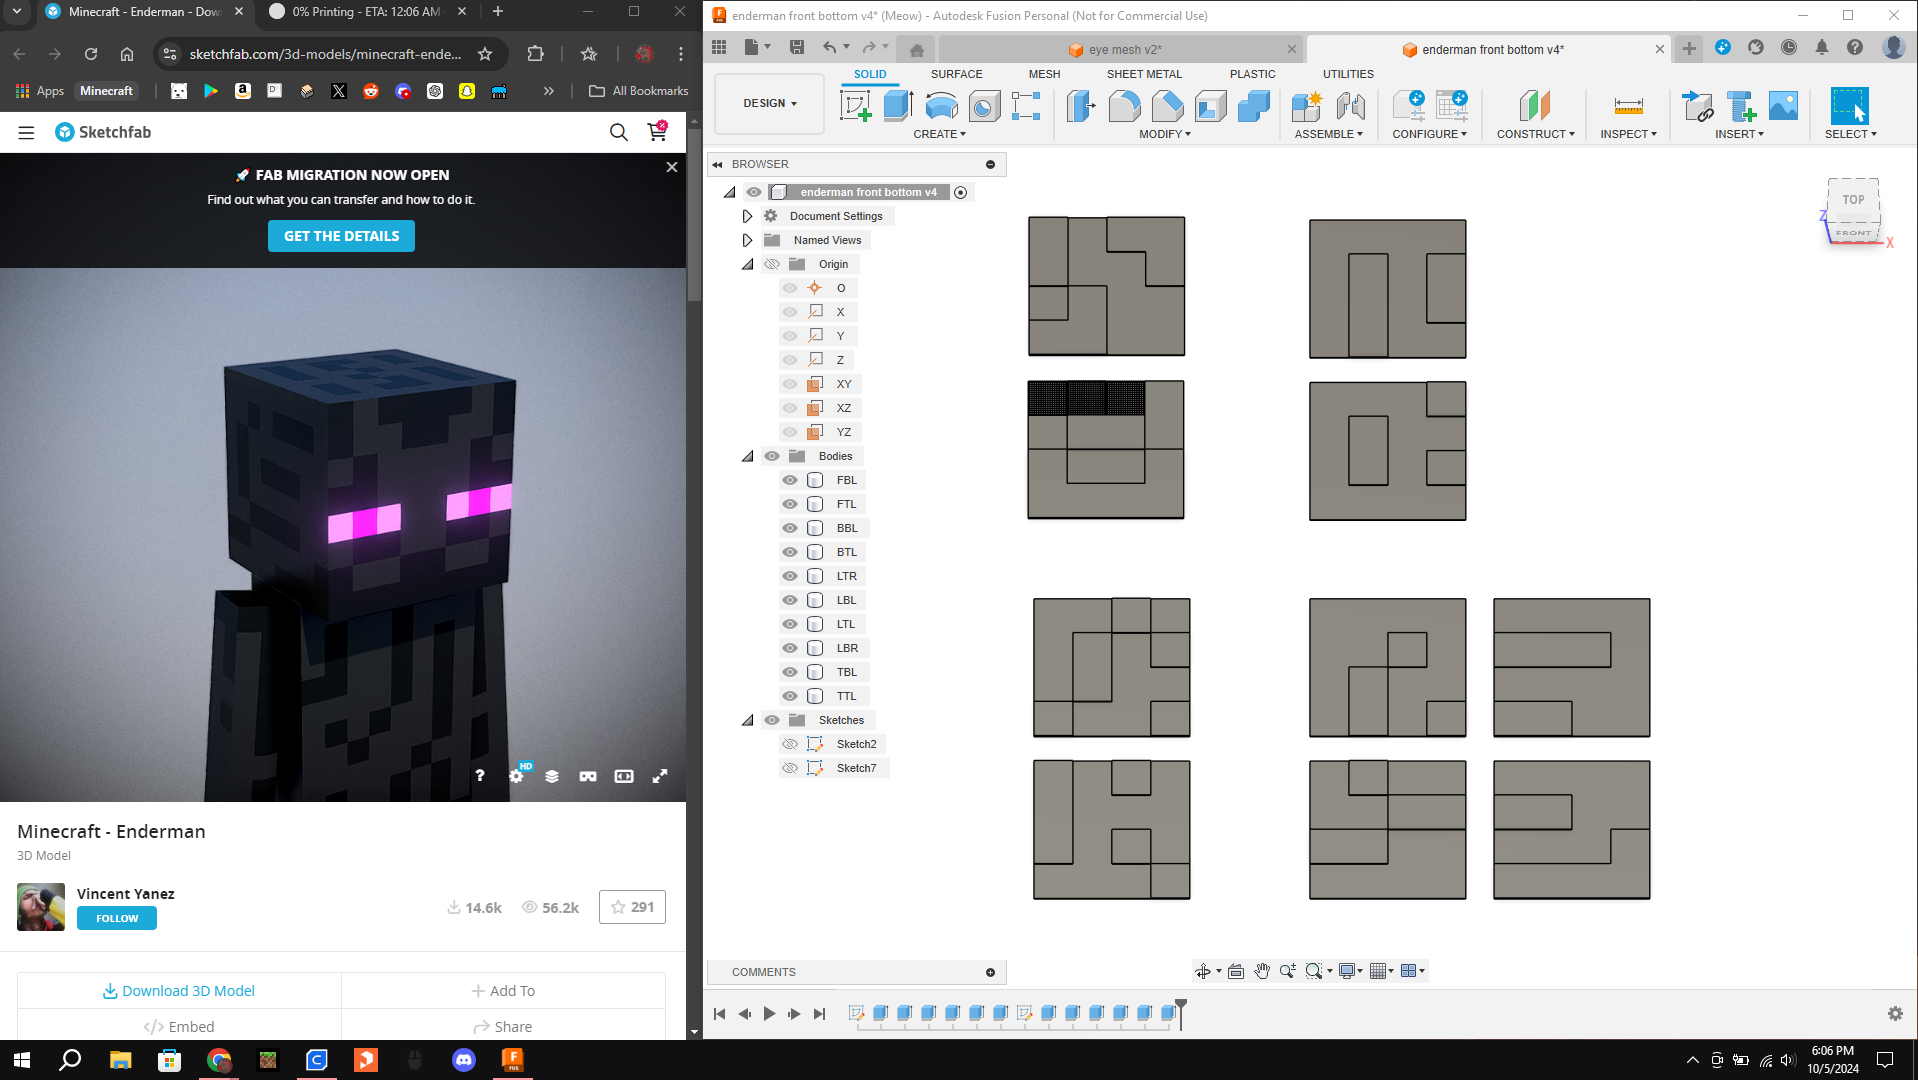The image size is (1918, 1080).
Task: Hide the FBL body
Action: click(x=790, y=480)
